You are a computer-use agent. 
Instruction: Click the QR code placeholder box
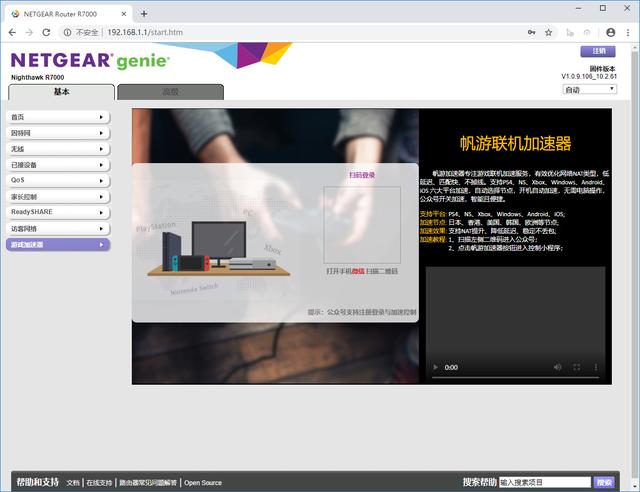point(362,225)
